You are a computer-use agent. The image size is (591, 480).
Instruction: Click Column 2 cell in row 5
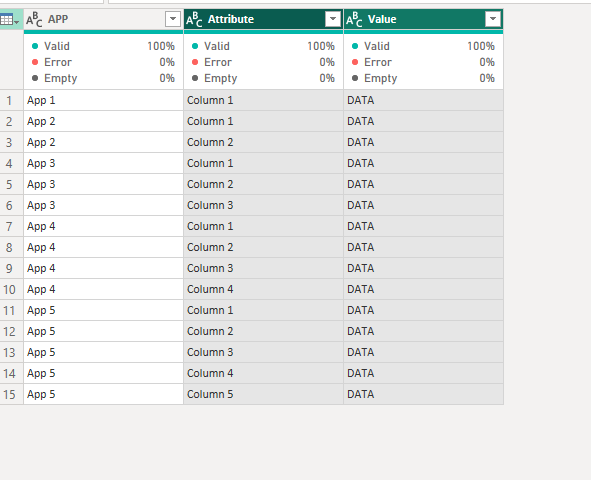[x=263, y=184]
